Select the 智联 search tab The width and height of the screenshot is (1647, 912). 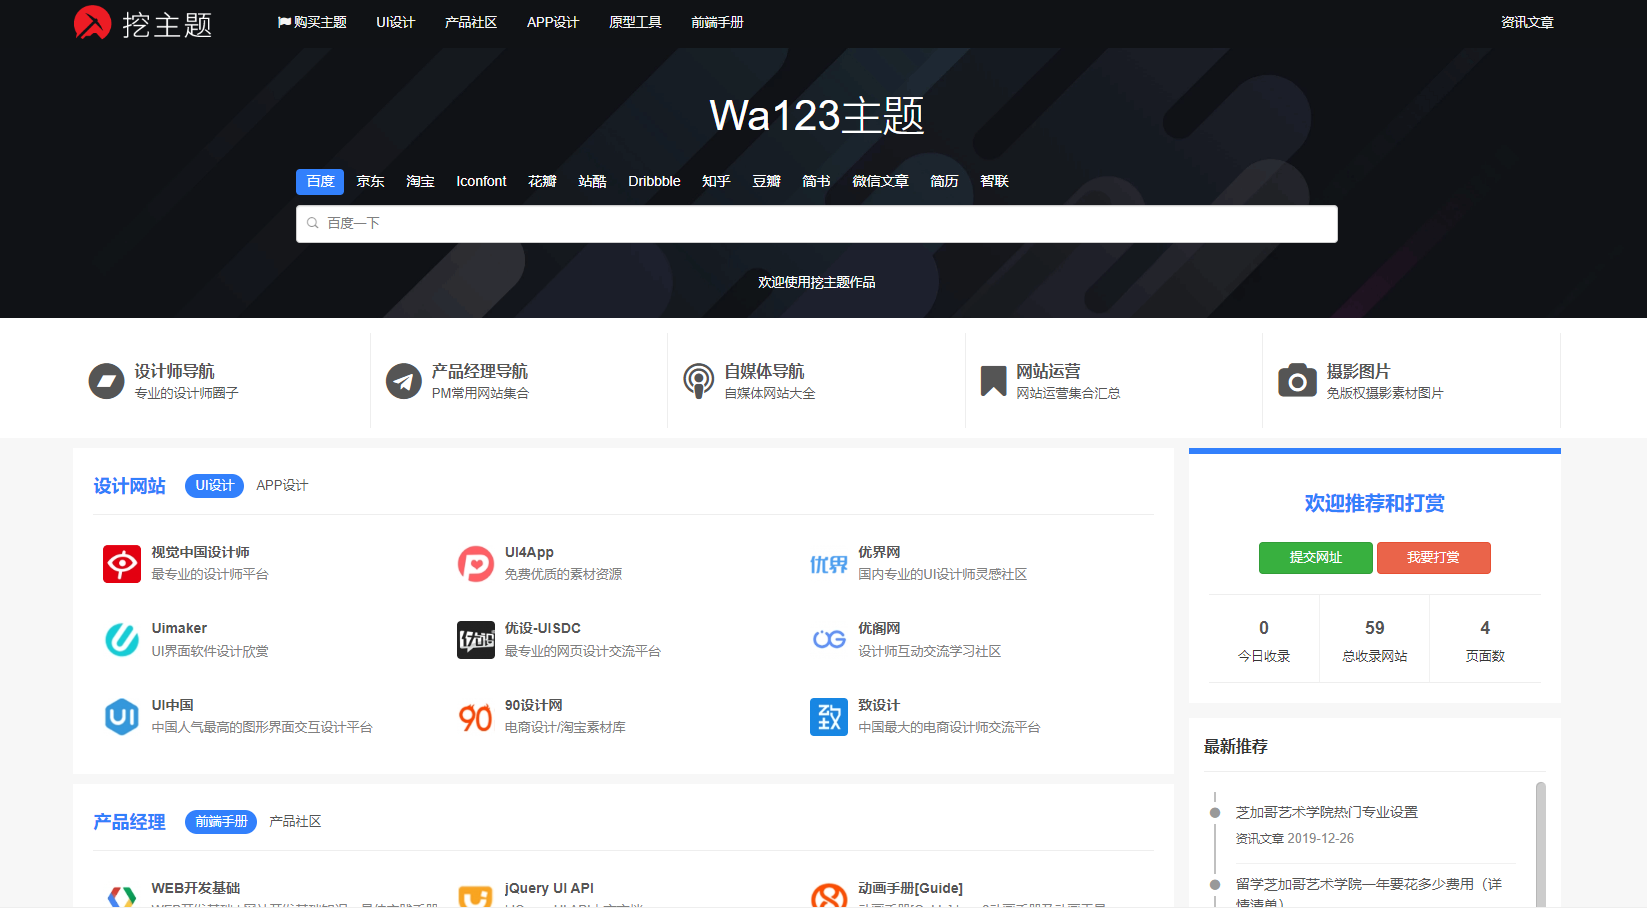coord(994,181)
